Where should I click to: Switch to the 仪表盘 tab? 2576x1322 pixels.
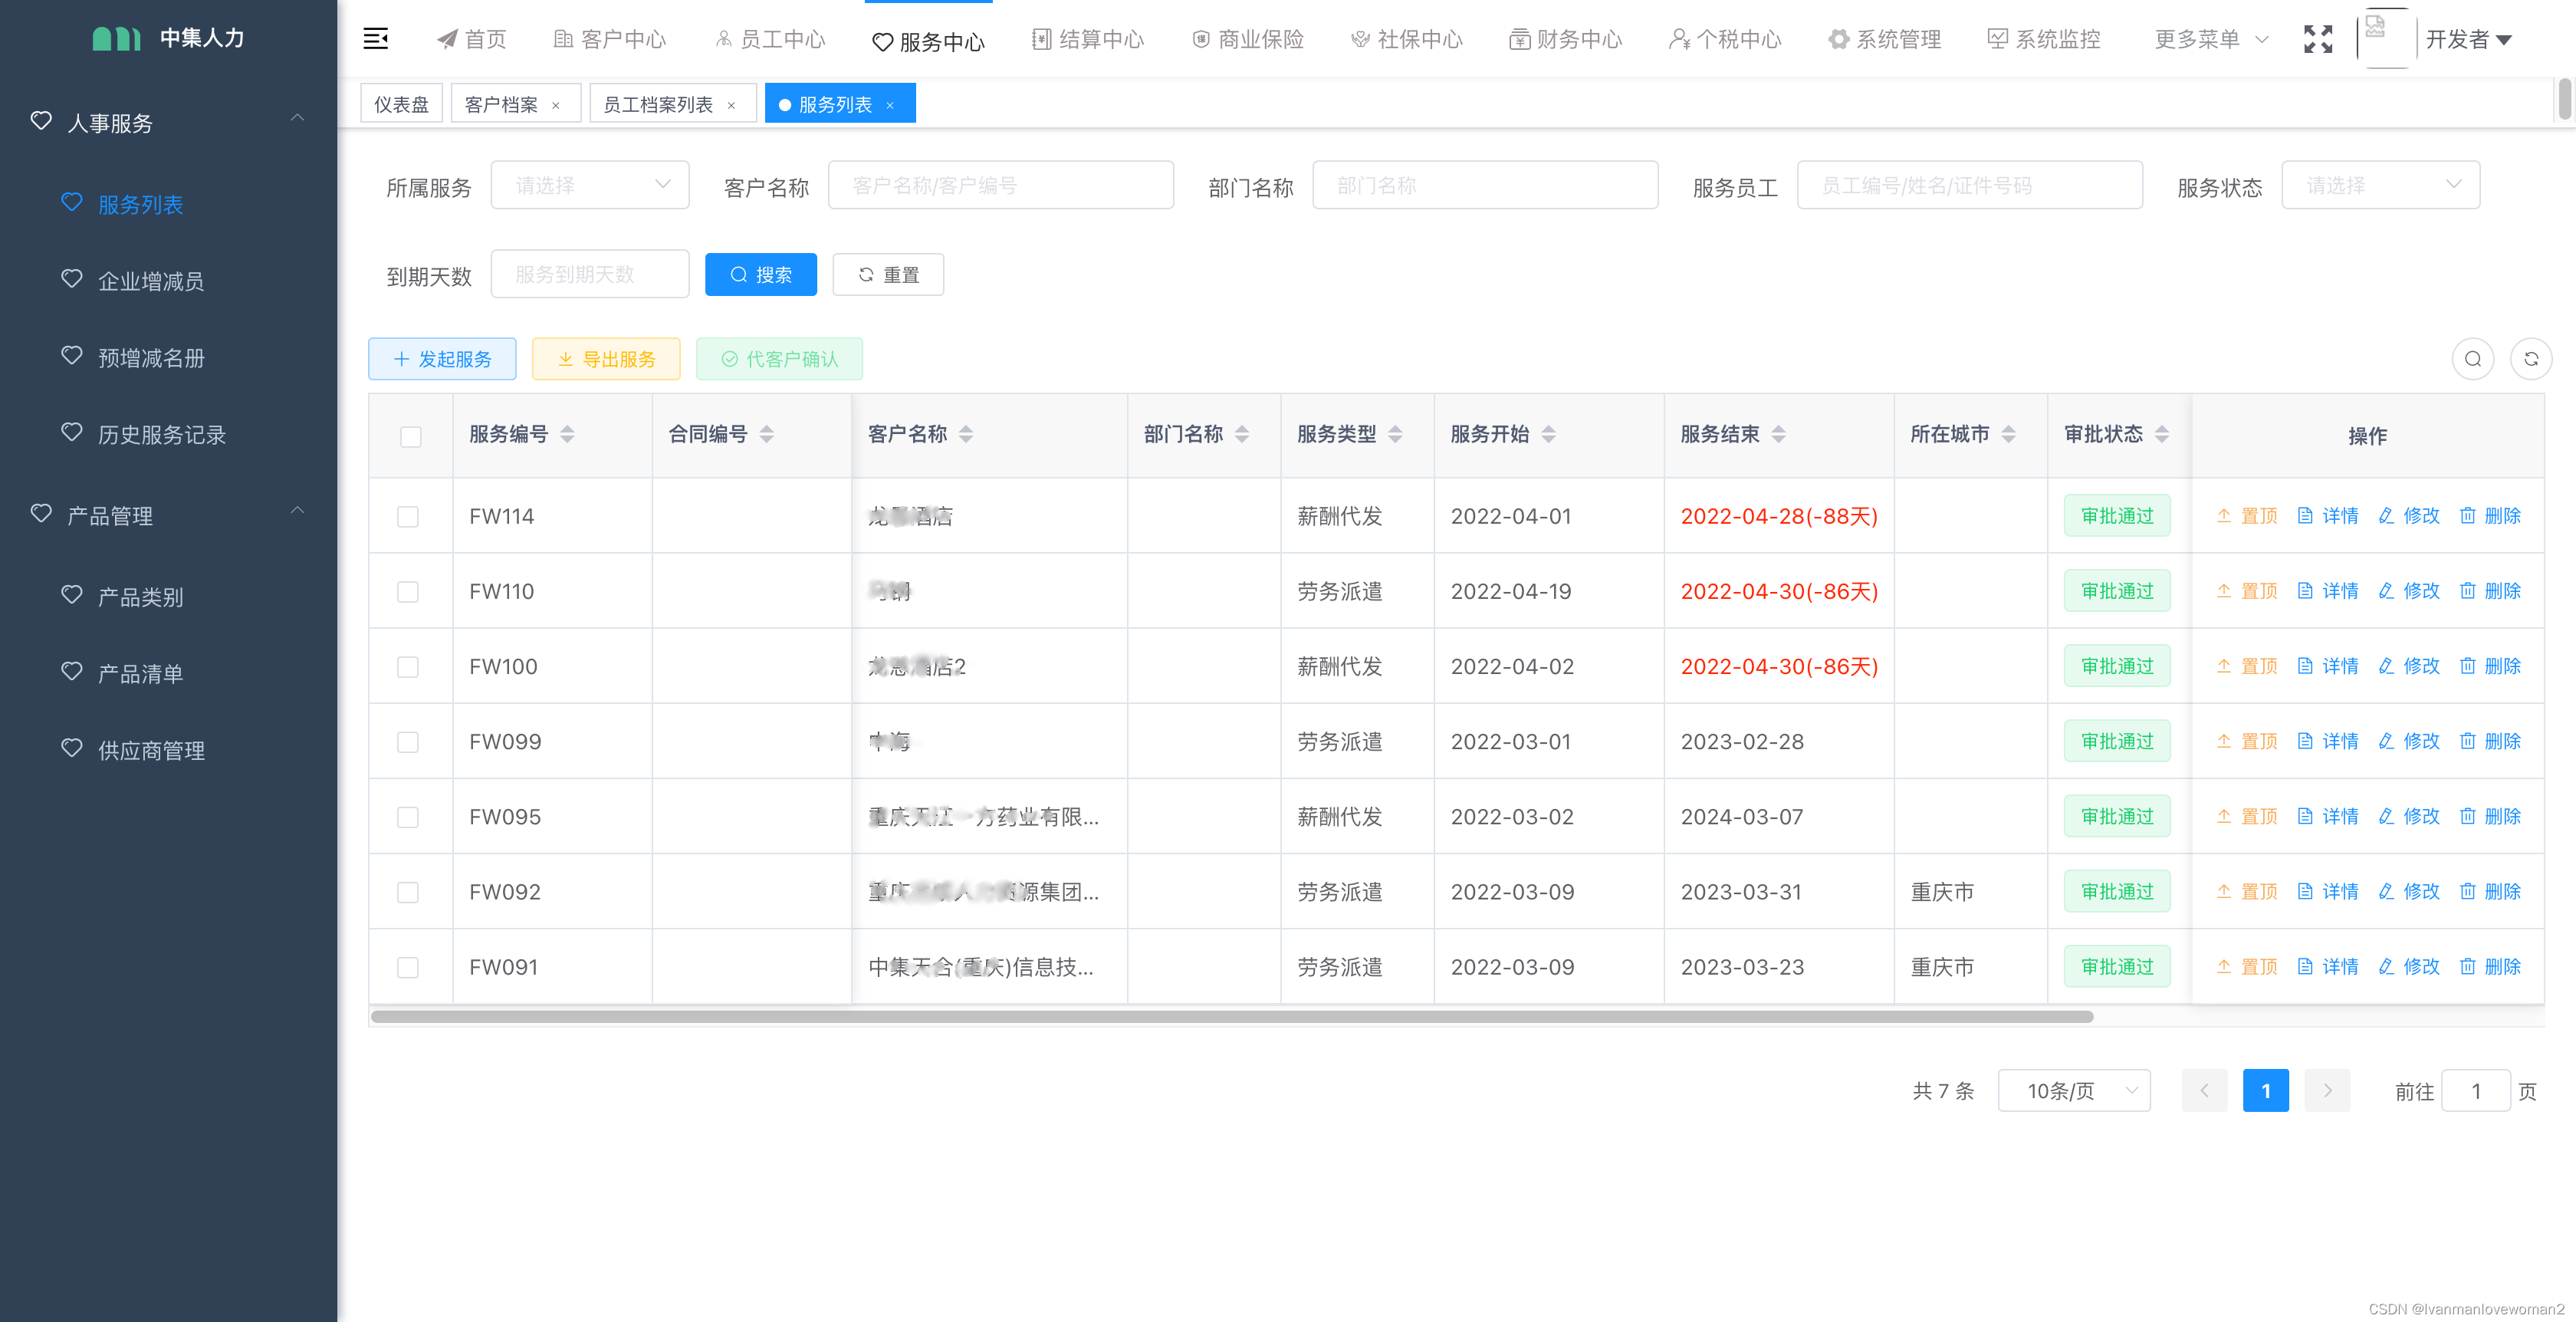[x=401, y=104]
